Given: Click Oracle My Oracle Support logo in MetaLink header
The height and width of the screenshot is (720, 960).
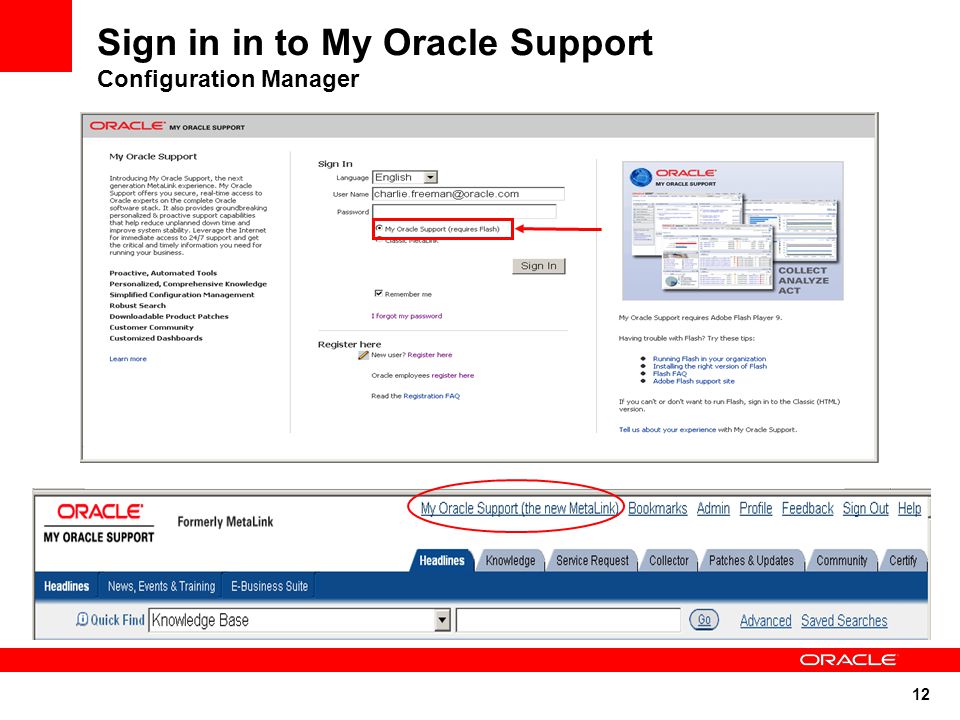Looking at the screenshot, I should (99, 523).
